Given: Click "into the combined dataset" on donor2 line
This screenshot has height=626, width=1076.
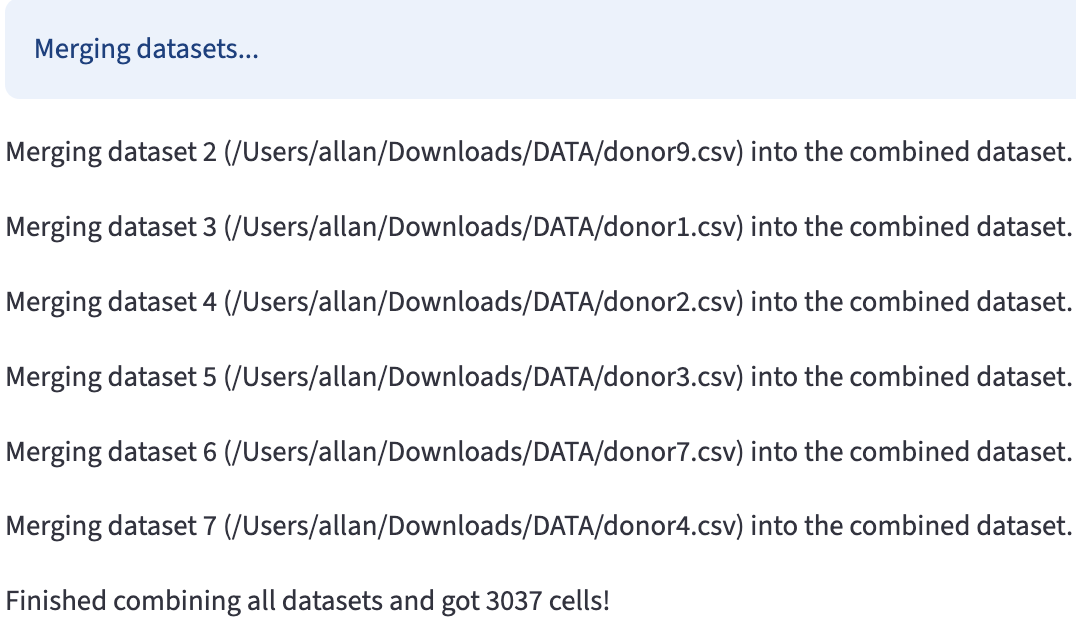Looking at the screenshot, I should click(910, 302).
